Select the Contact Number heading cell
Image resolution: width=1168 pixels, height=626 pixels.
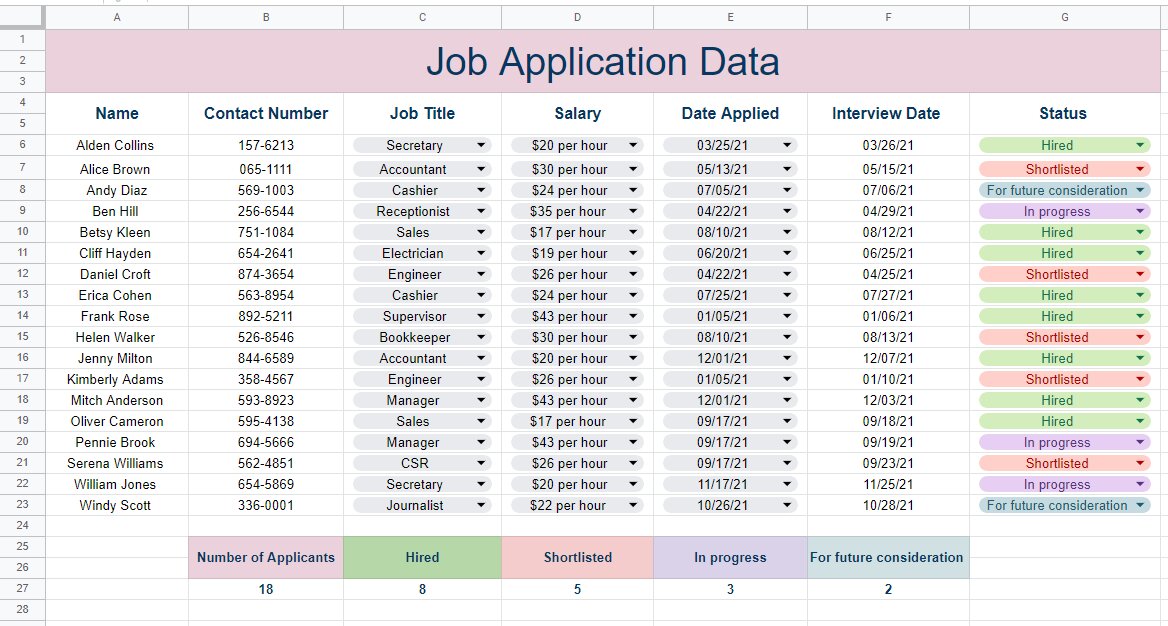coord(266,113)
